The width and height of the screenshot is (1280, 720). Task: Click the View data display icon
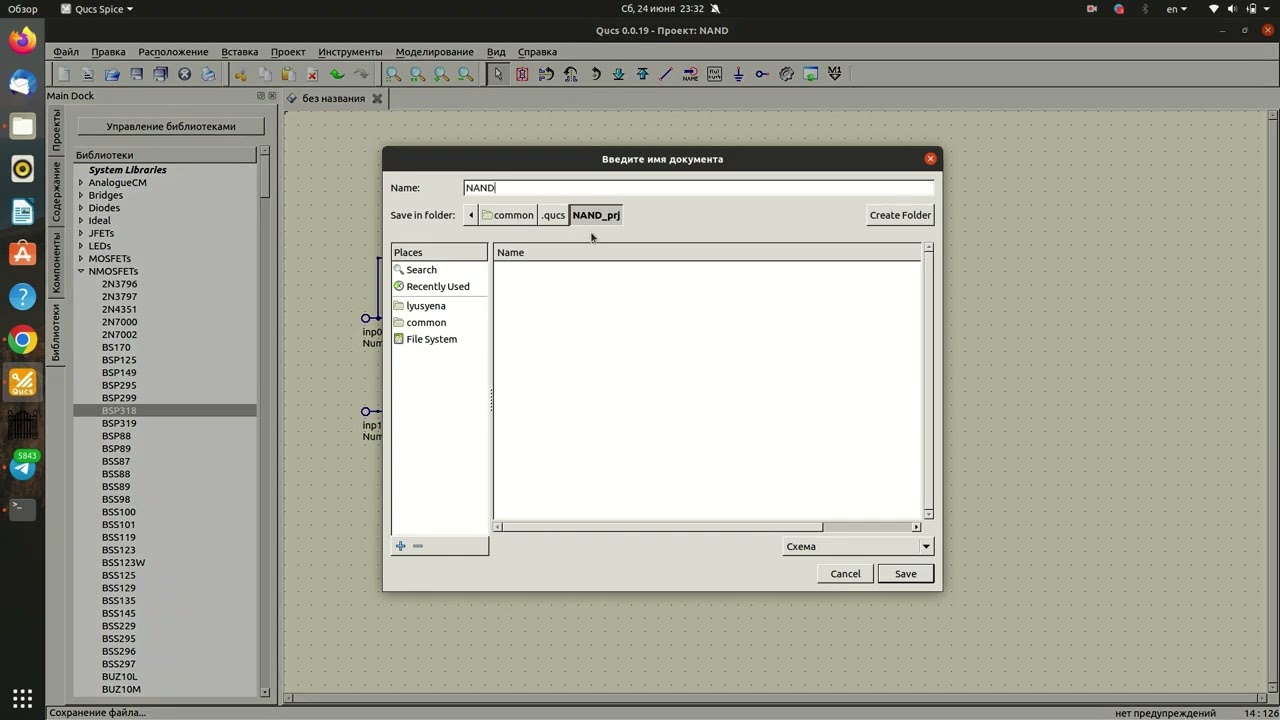[x=810, y=74]
